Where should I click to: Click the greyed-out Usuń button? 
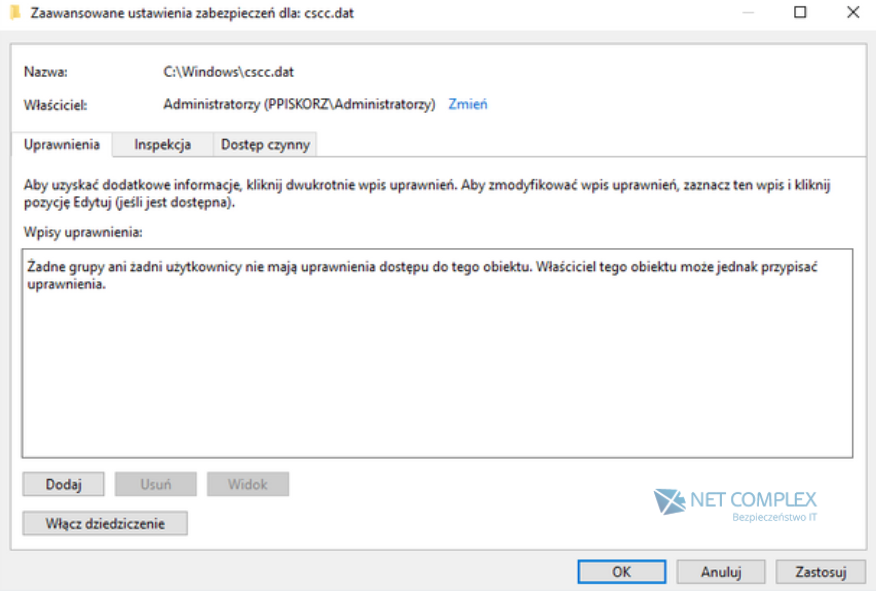tap(156, 484)
